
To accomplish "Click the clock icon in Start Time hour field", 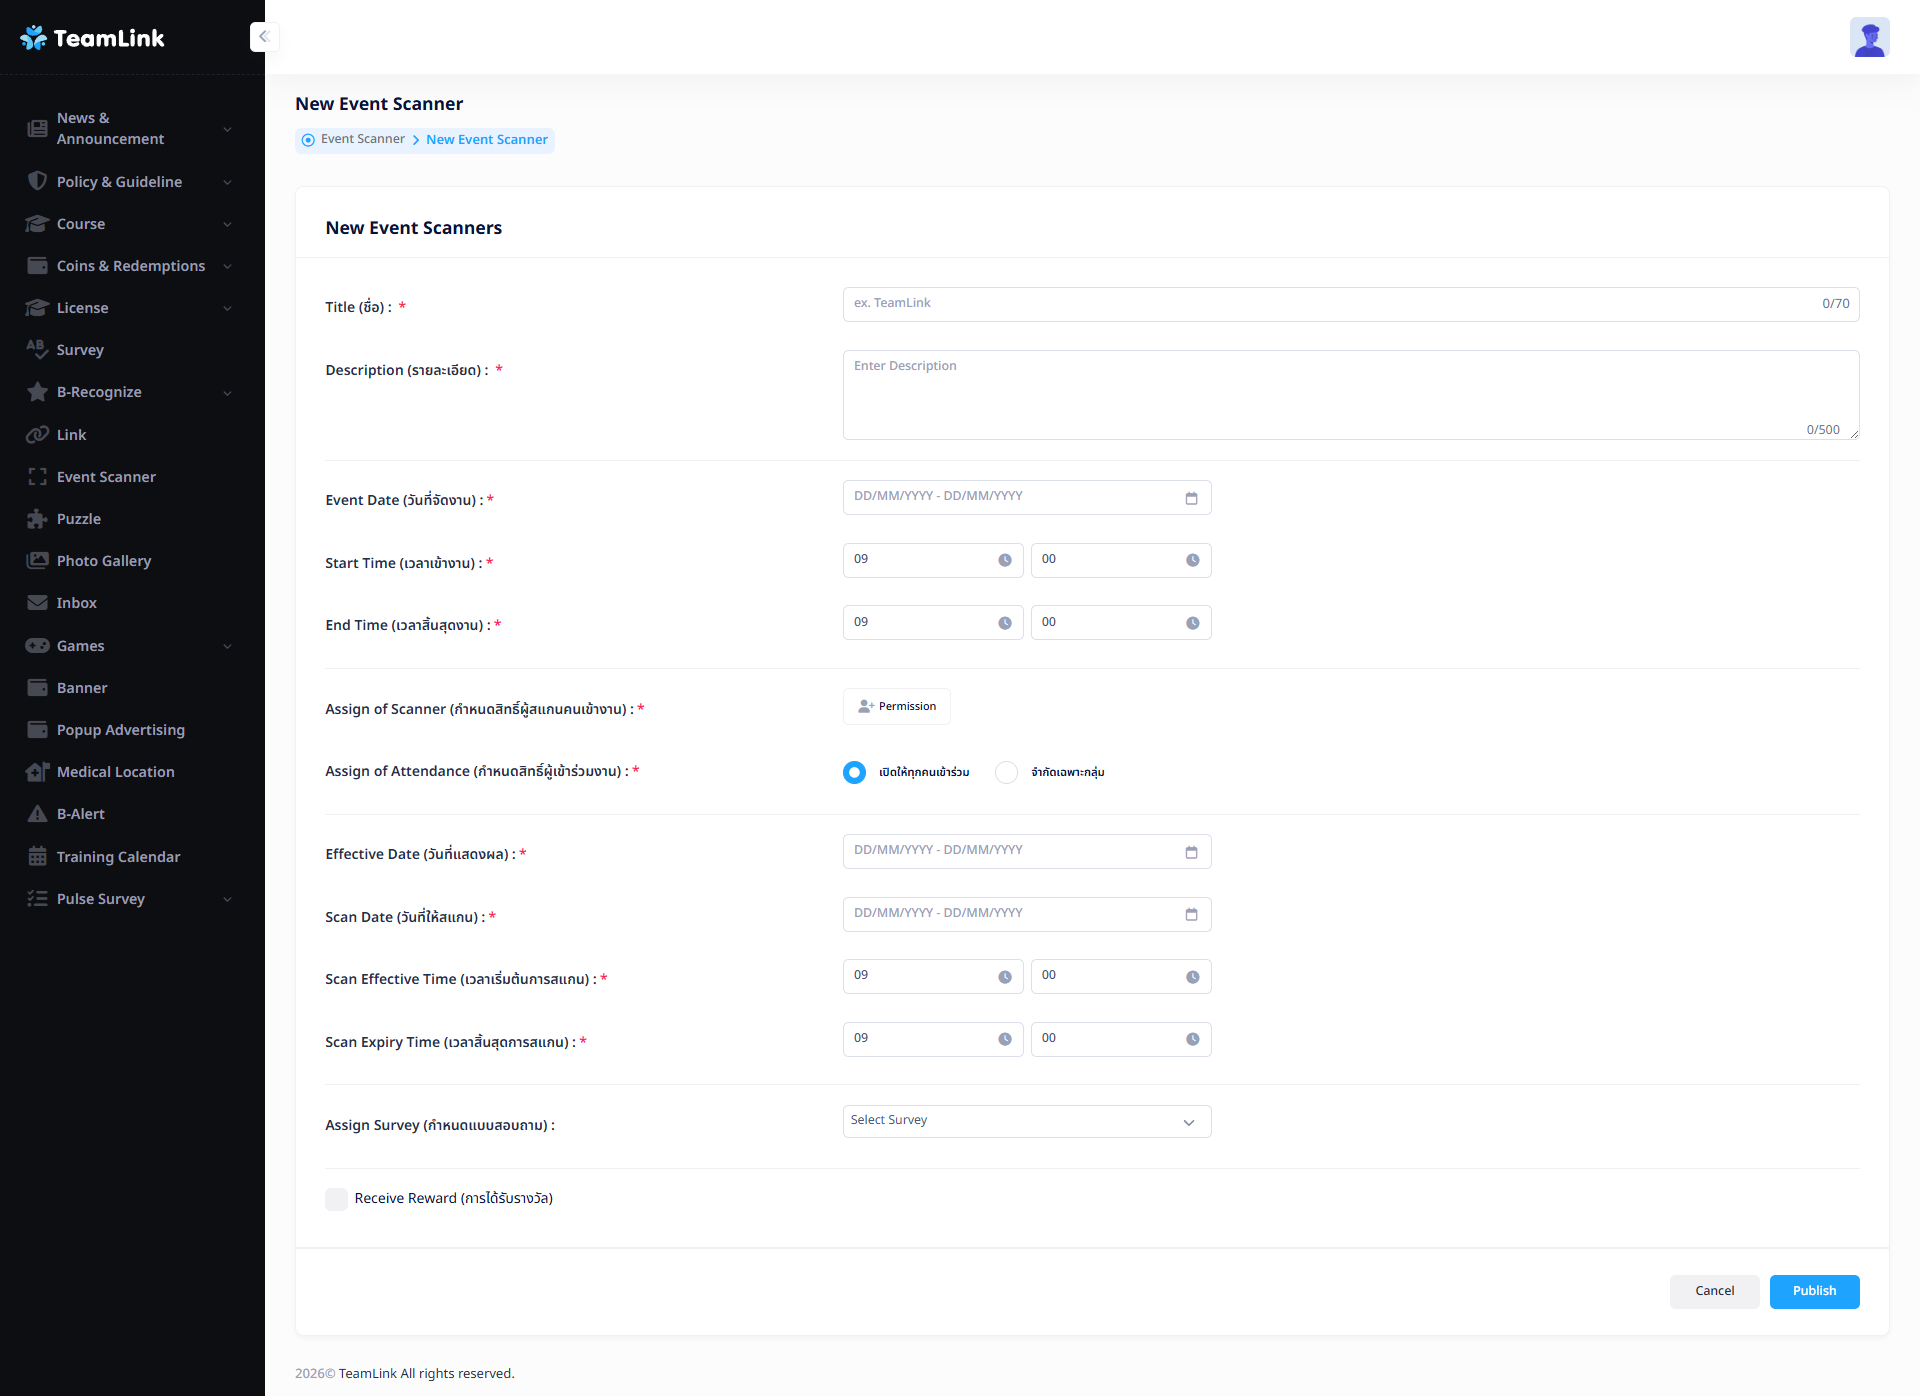I will pos(1004,561).
